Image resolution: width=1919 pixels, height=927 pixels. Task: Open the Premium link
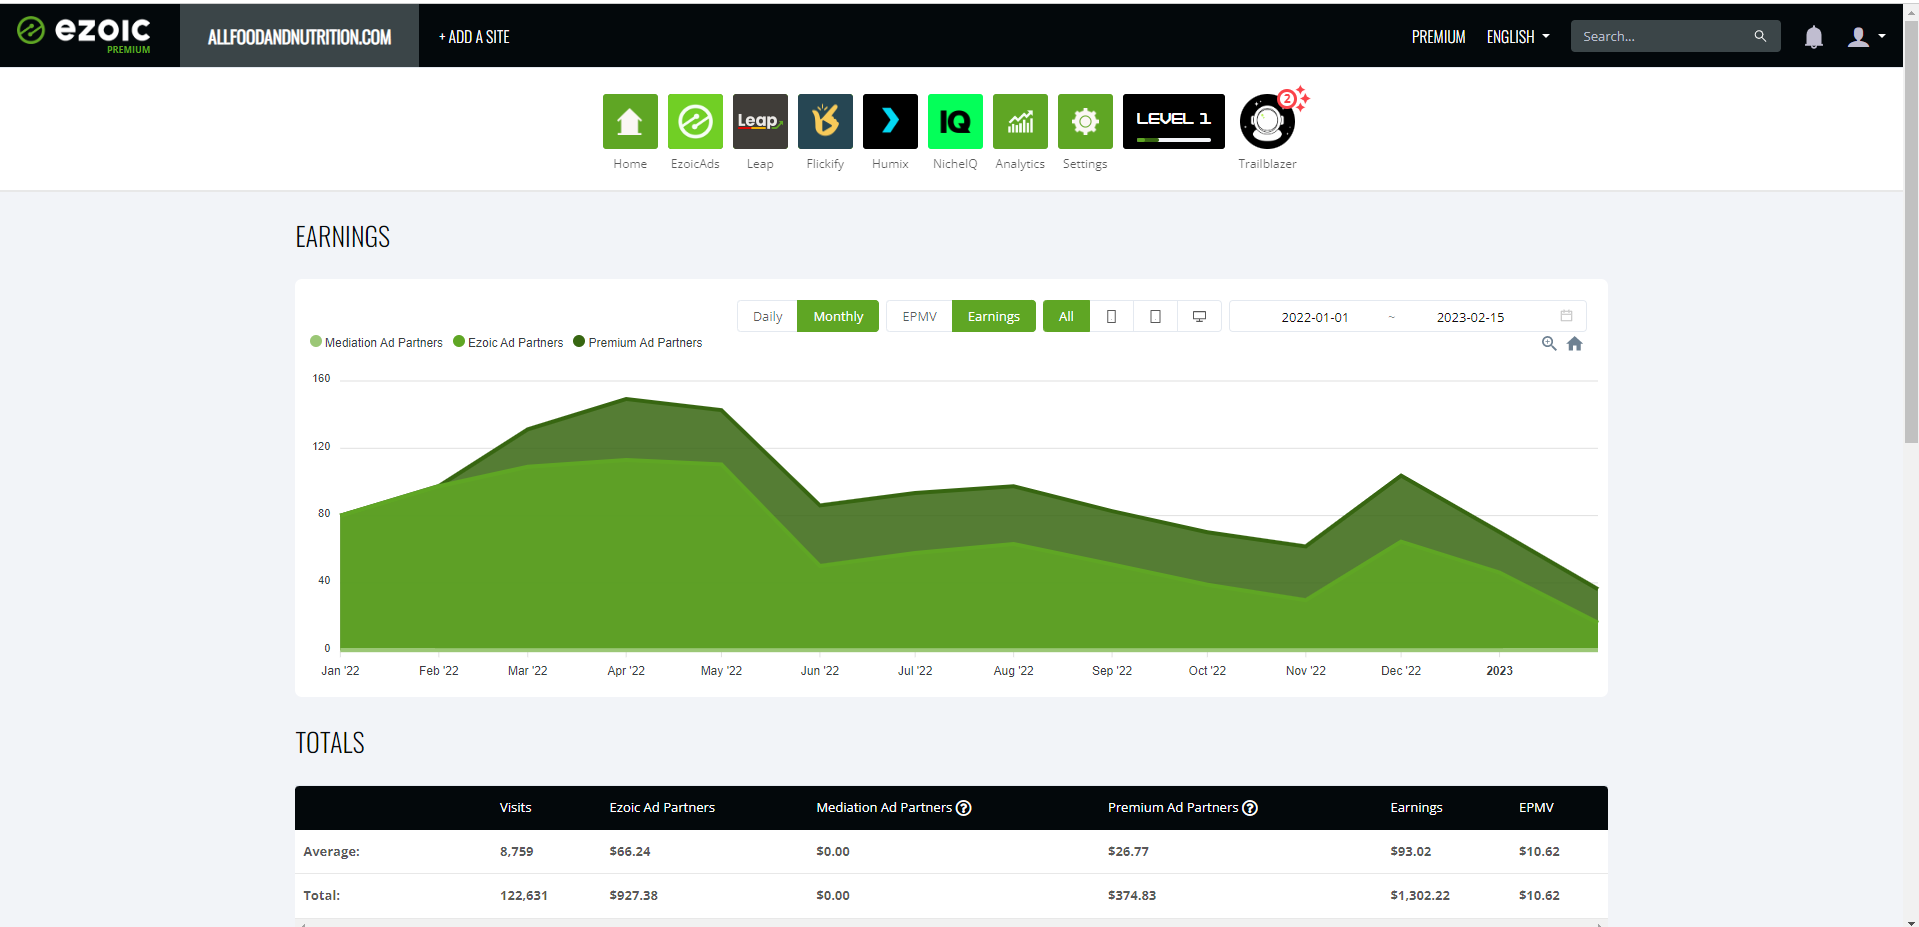point(1438,37)
